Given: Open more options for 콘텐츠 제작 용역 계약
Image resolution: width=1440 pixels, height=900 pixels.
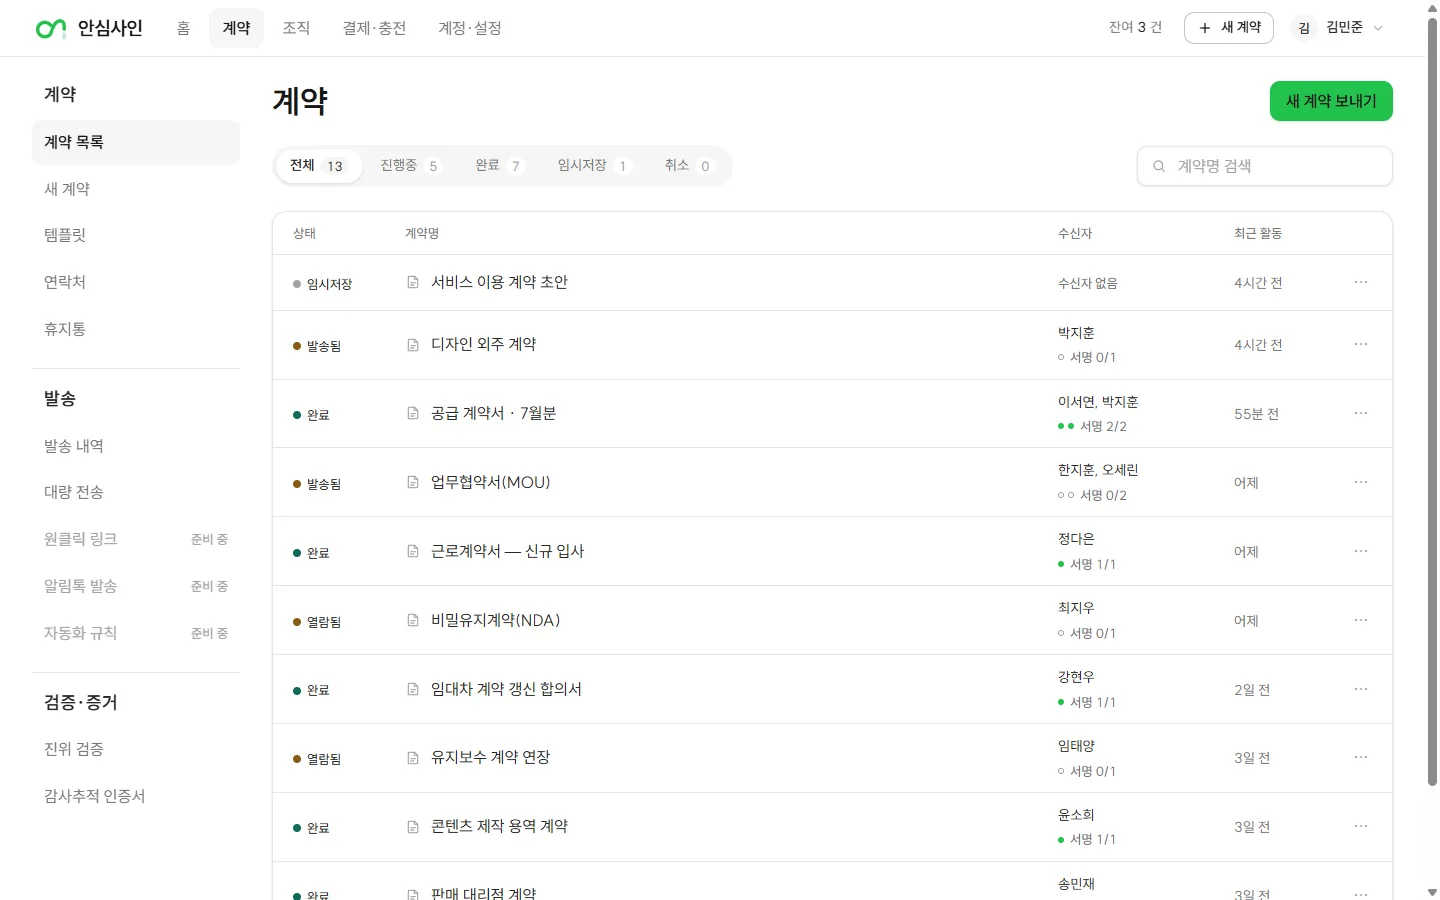Looking at the screenshot, I should click(x=1361, y=826).
